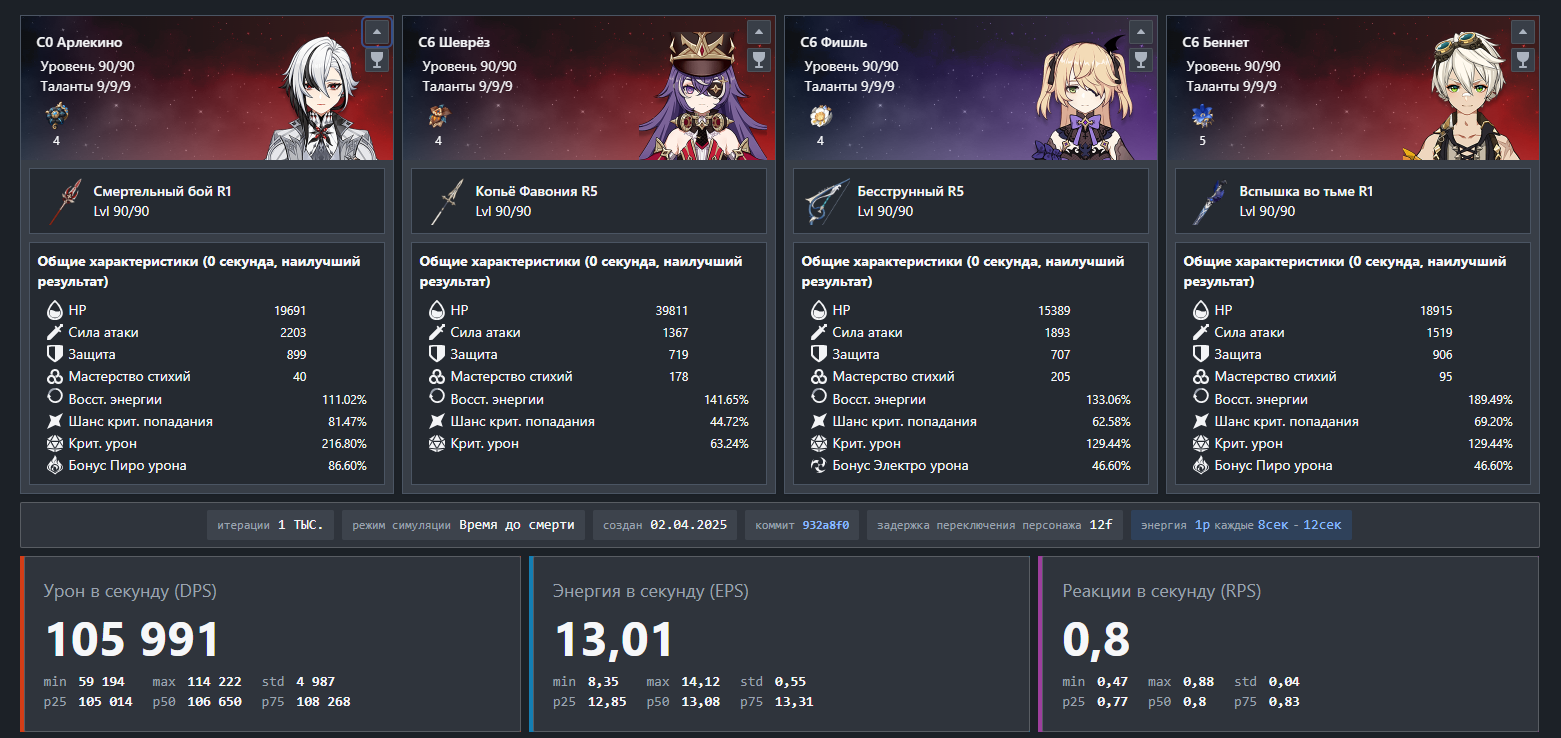This screenshot has height=738, width=1561.
Task: Click Беннет's energy recharge value 189.49%
Action: [x=1488, y=399]
